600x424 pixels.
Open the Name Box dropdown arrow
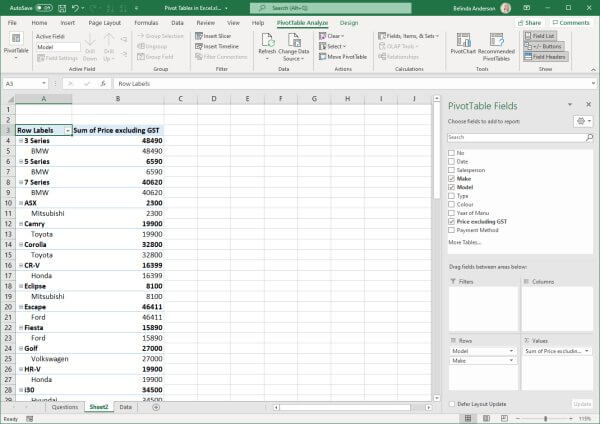click(44, 83)
